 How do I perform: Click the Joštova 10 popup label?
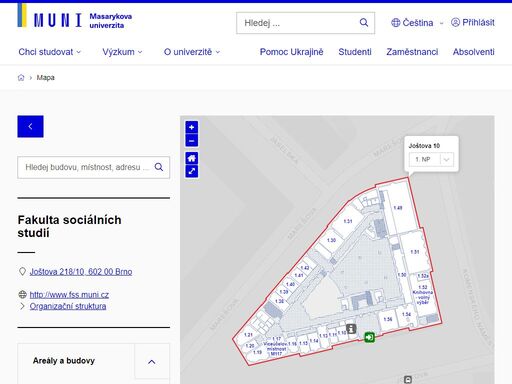point(424,146)
